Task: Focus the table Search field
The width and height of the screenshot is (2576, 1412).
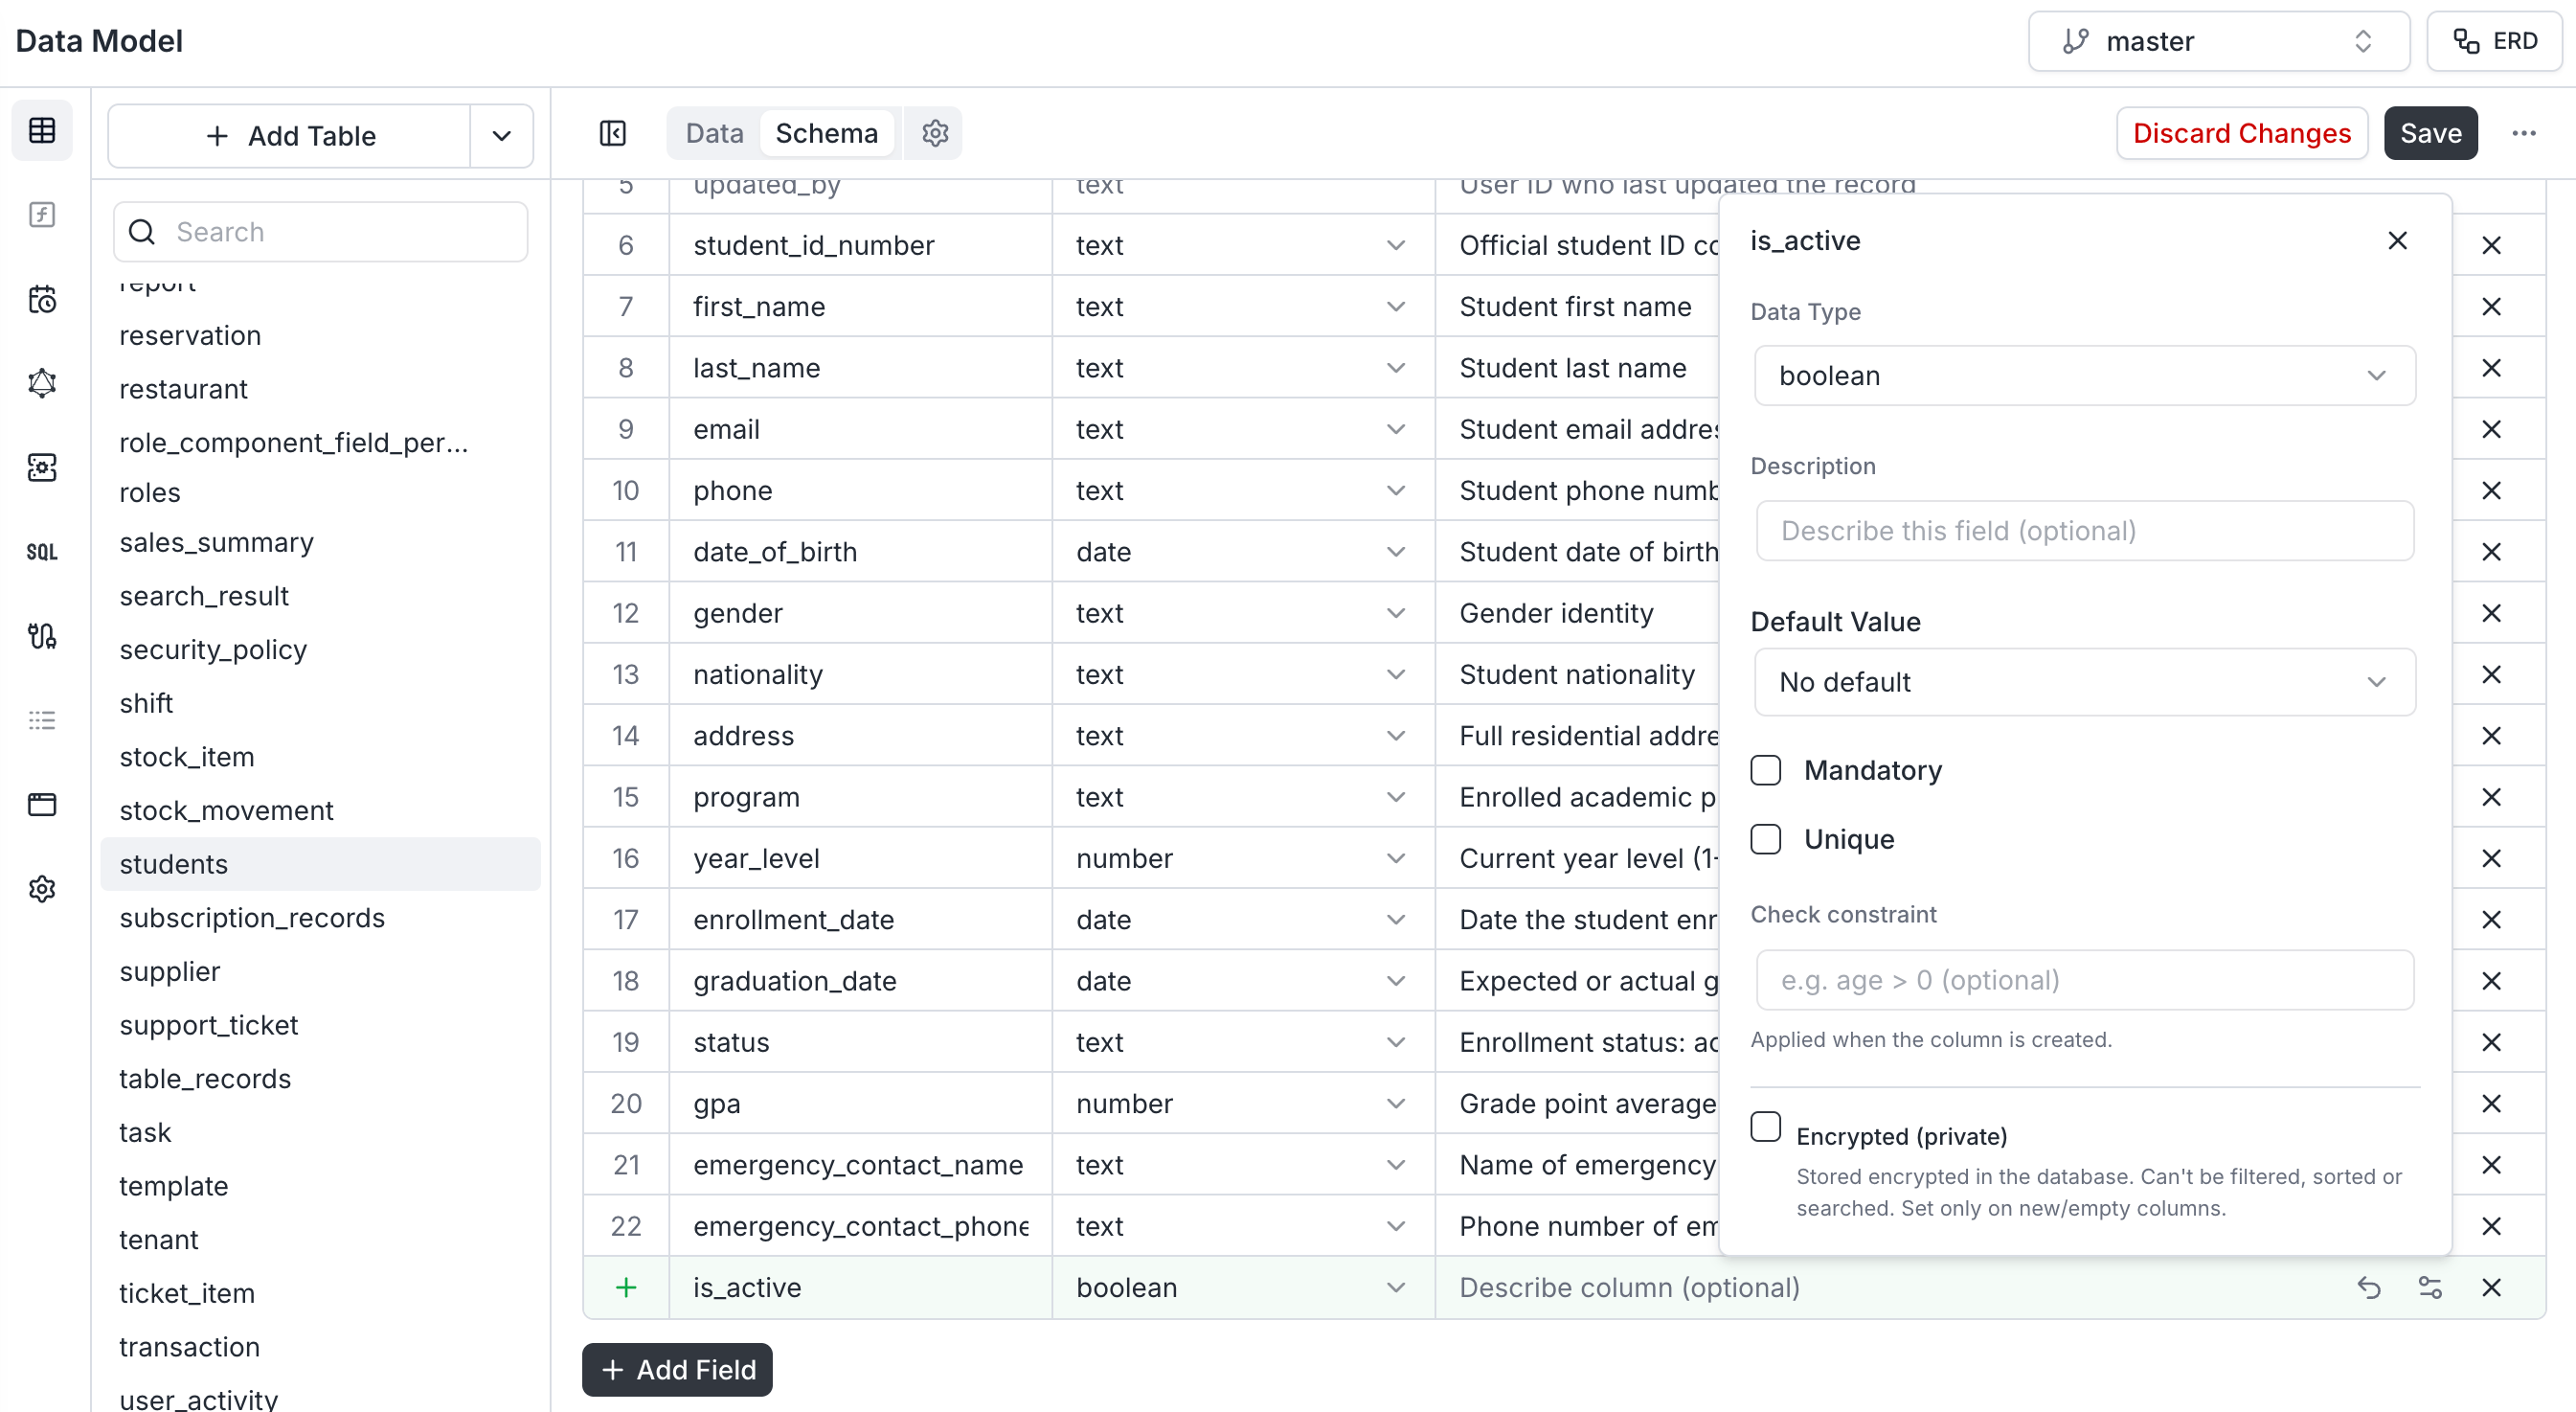Action: coord(320,232)
